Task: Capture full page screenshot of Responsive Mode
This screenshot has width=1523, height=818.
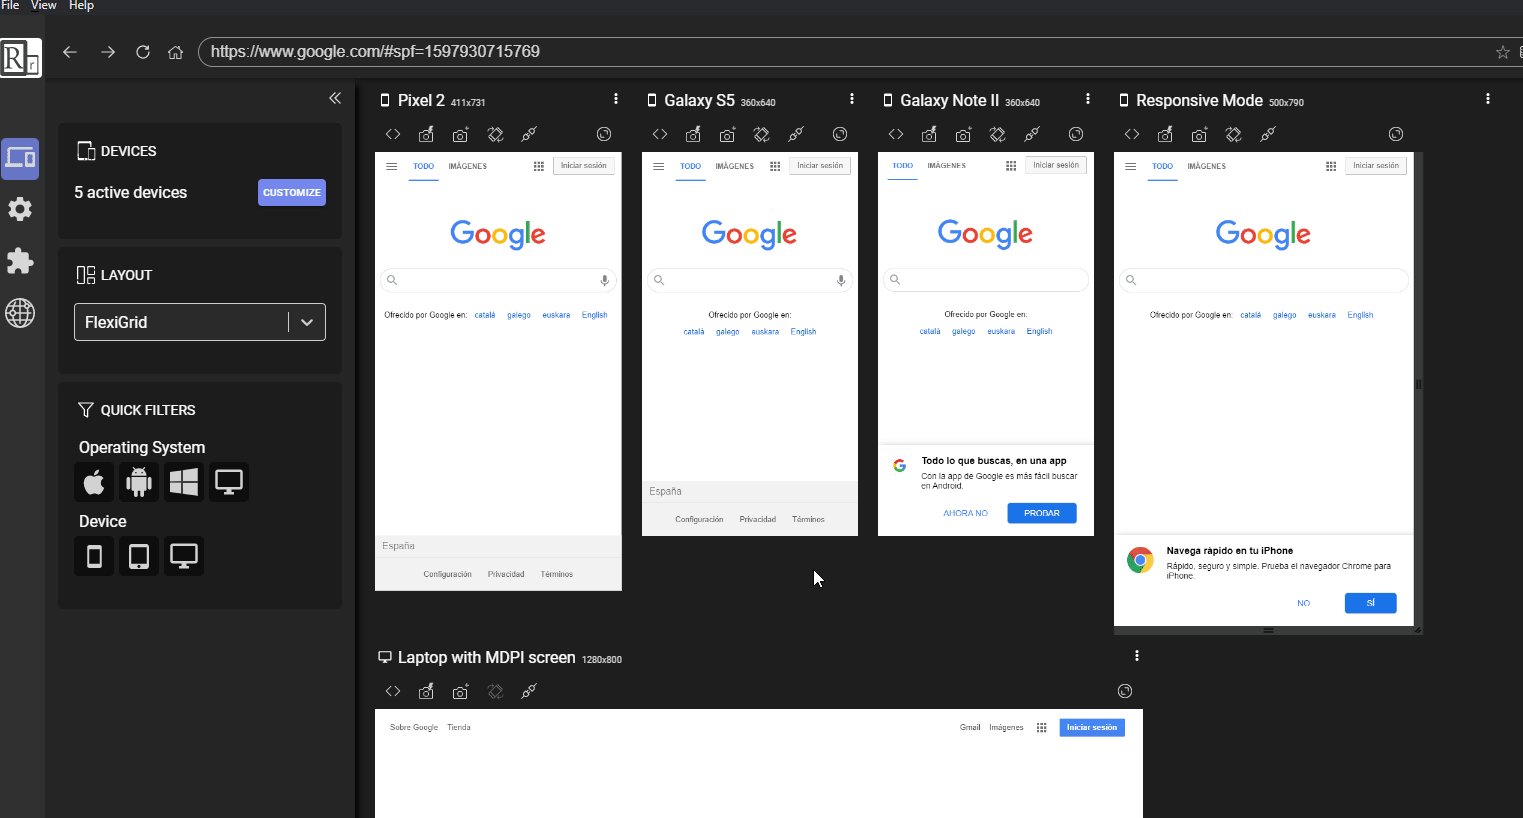Action: pos(1199,134)
